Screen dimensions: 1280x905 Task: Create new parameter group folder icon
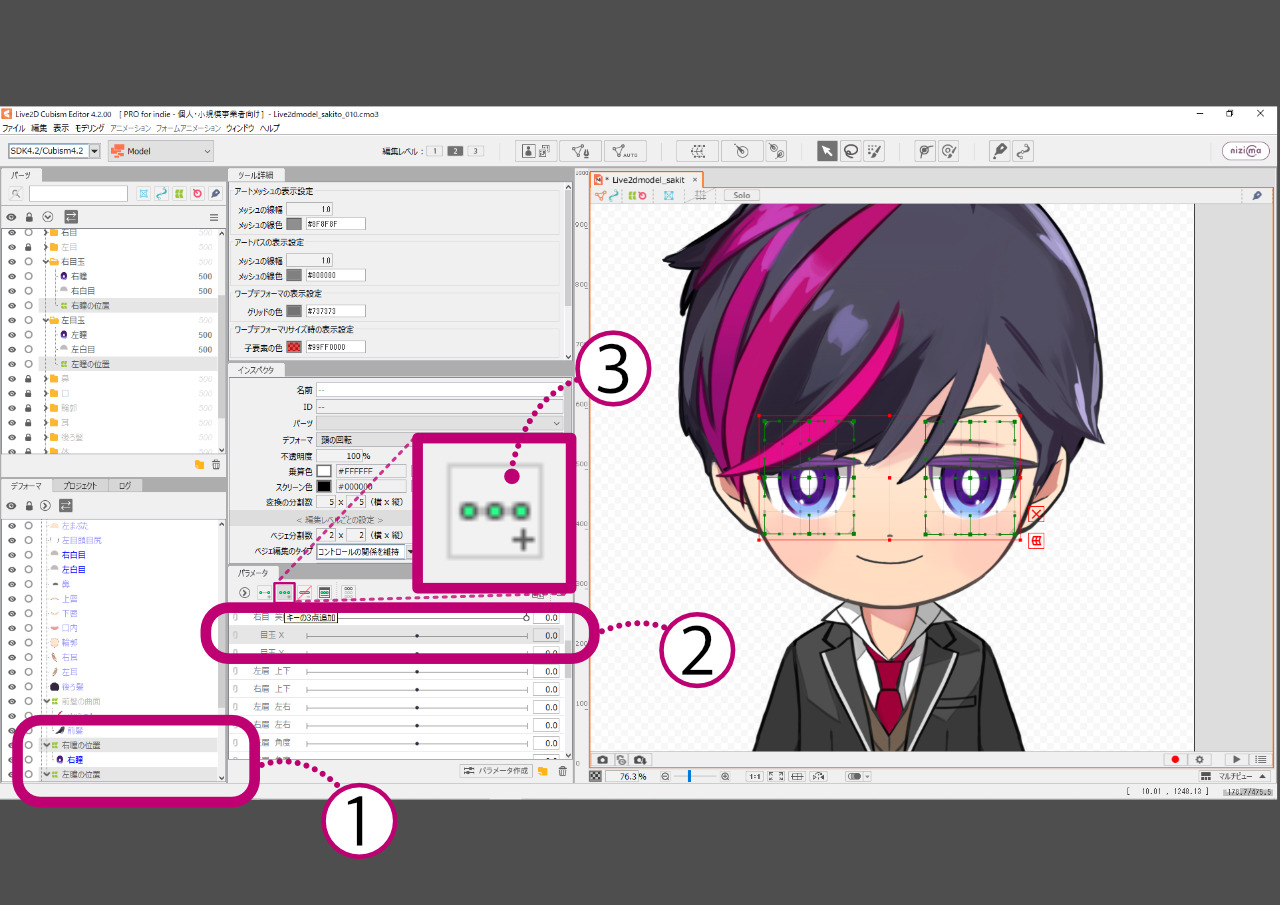coord(543,771)
